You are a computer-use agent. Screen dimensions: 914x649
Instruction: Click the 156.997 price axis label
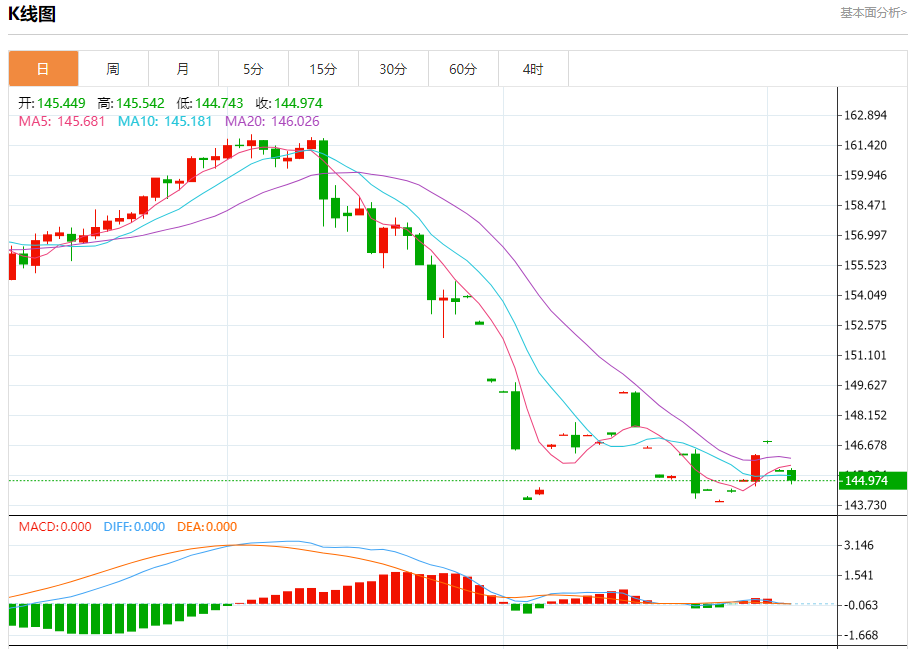pyautogui.click(x=866, y=235)
